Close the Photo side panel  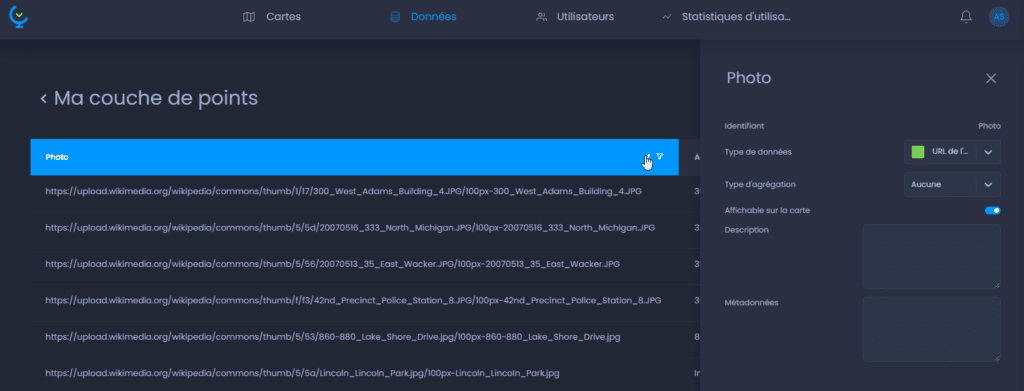click(991, 78)
